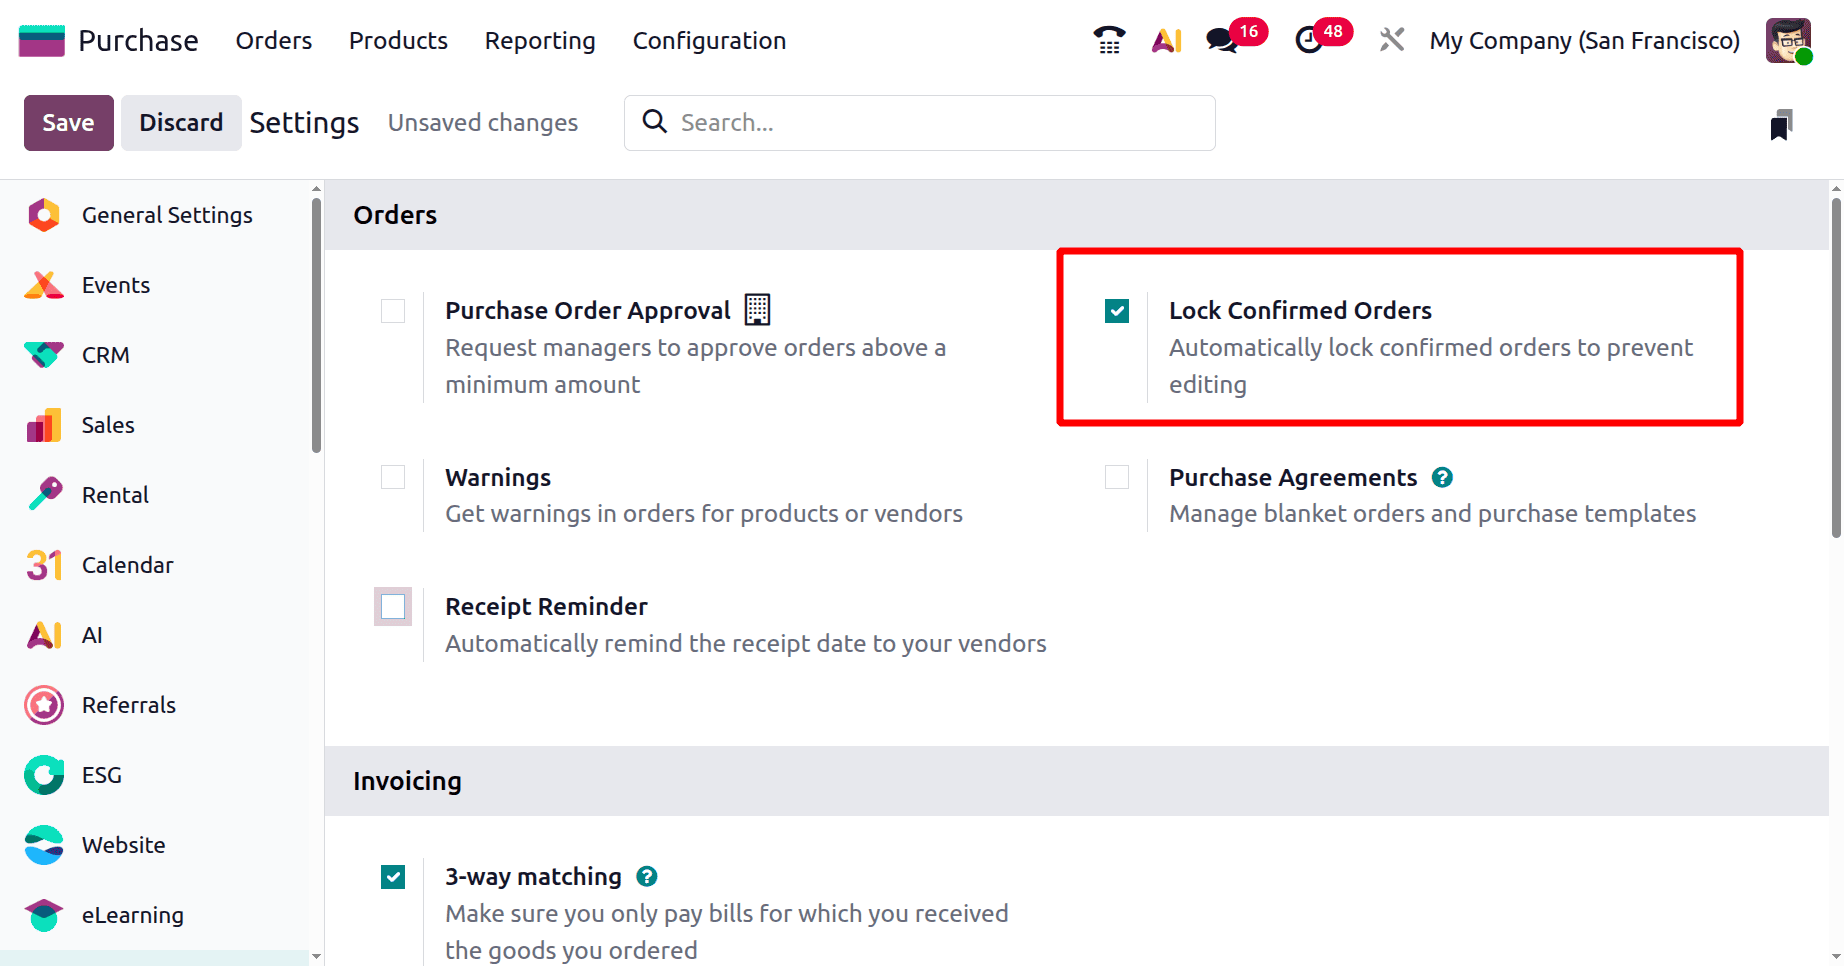Save the unsaved settings changes
The height and width of the screenshot is (966, 1844).
[x=67, y=122]
